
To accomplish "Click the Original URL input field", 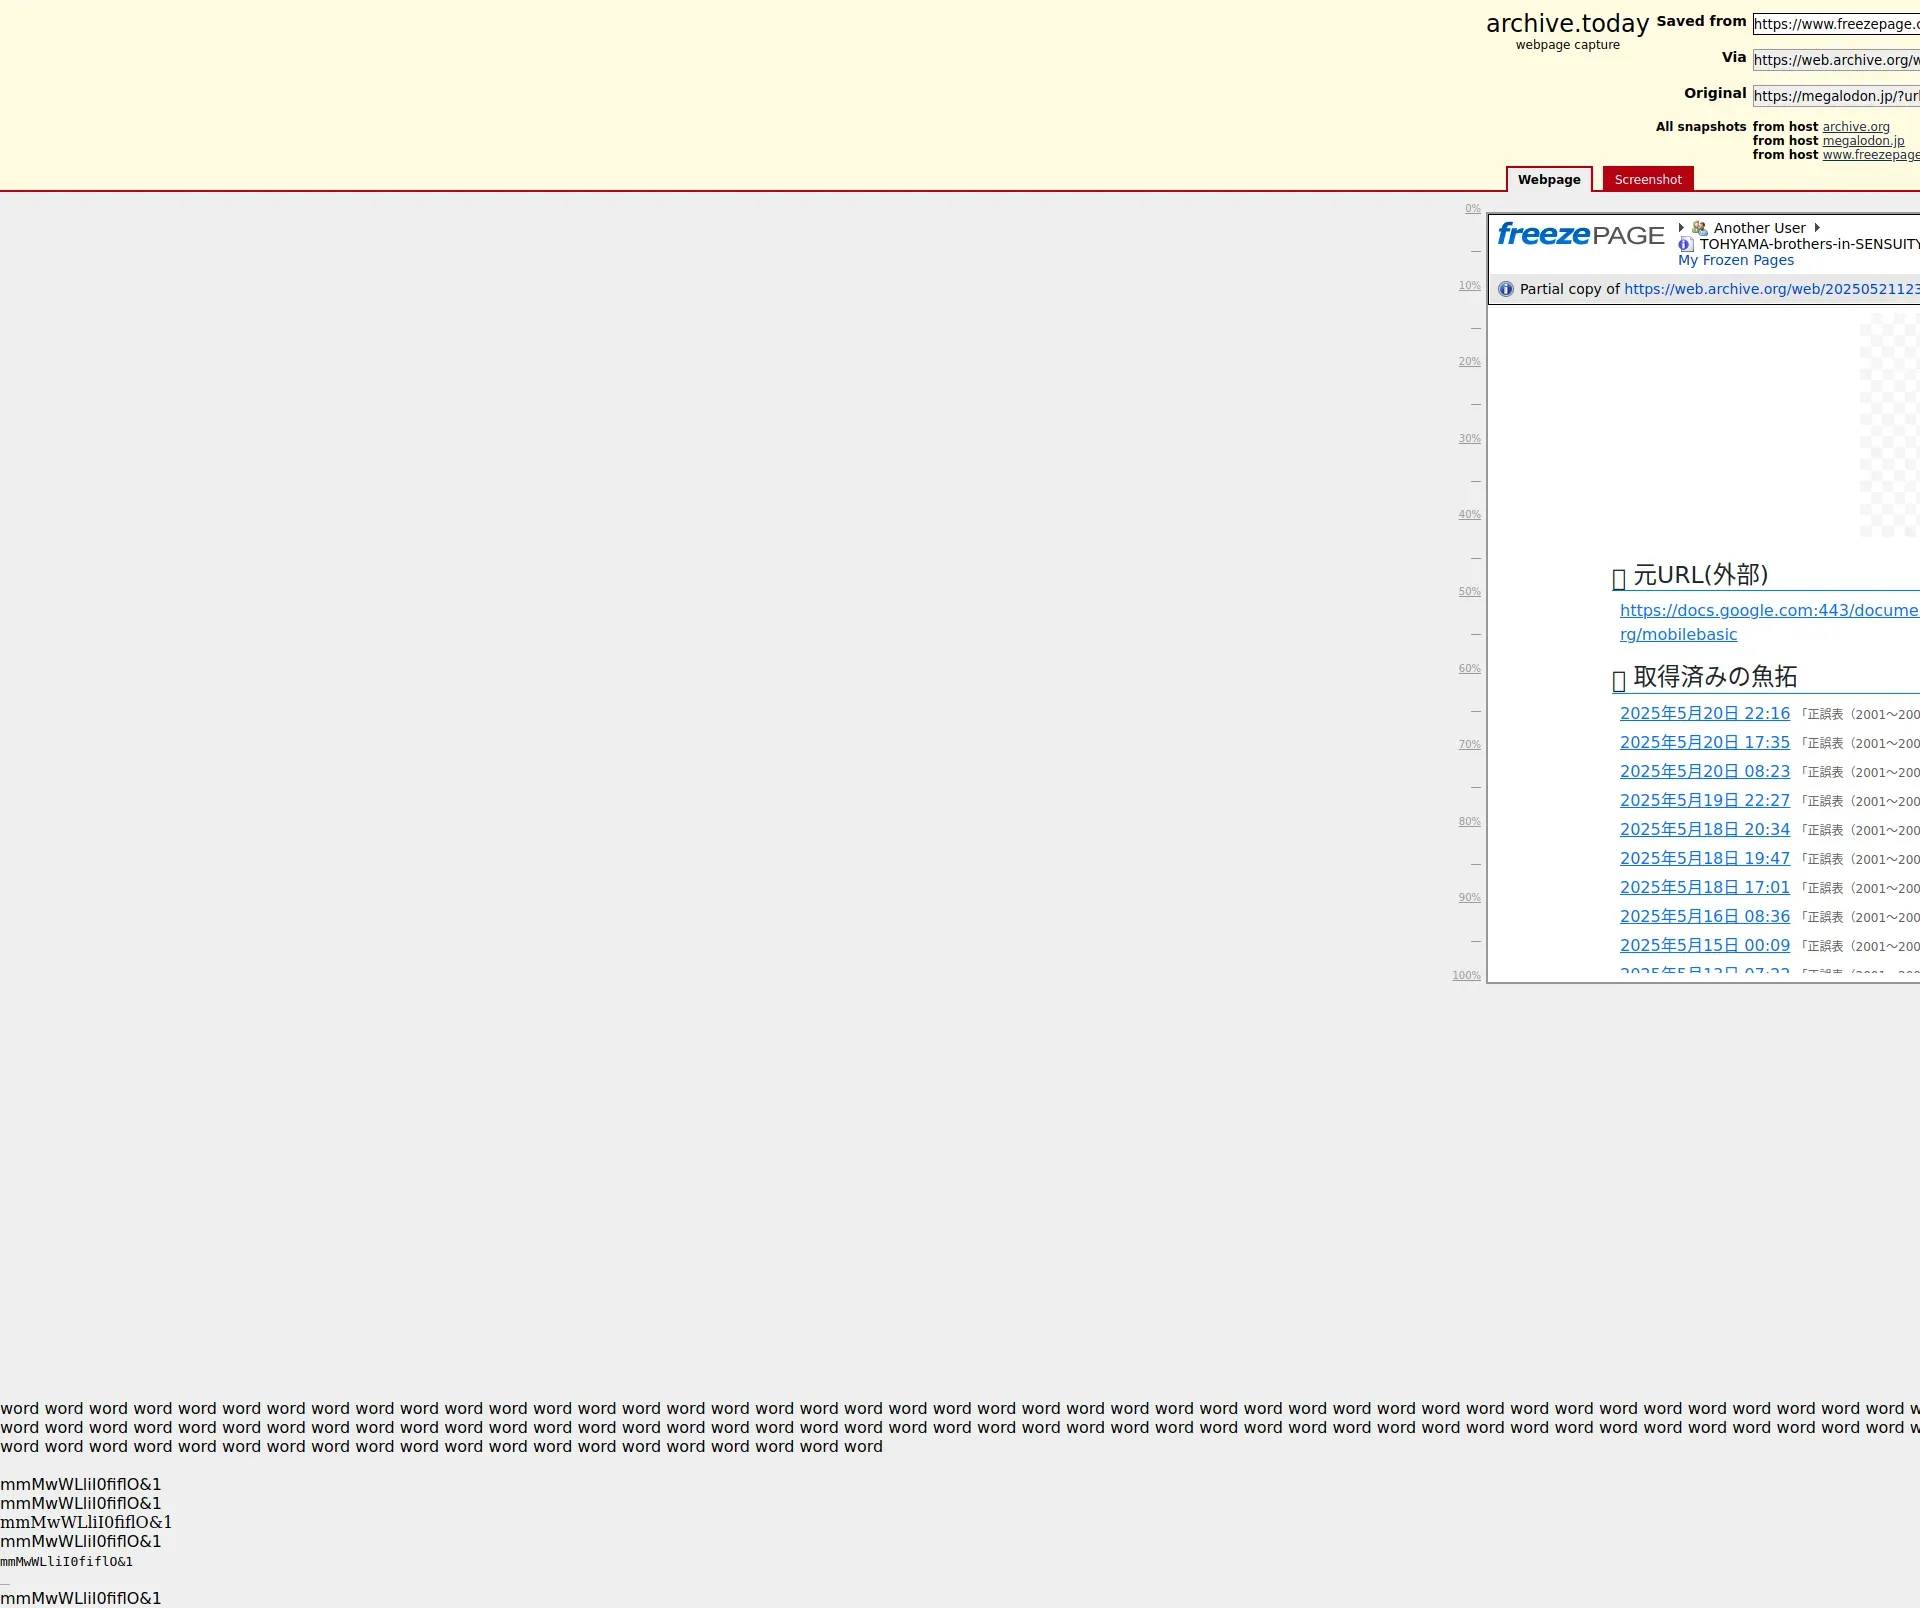I will coord(1835,96).
